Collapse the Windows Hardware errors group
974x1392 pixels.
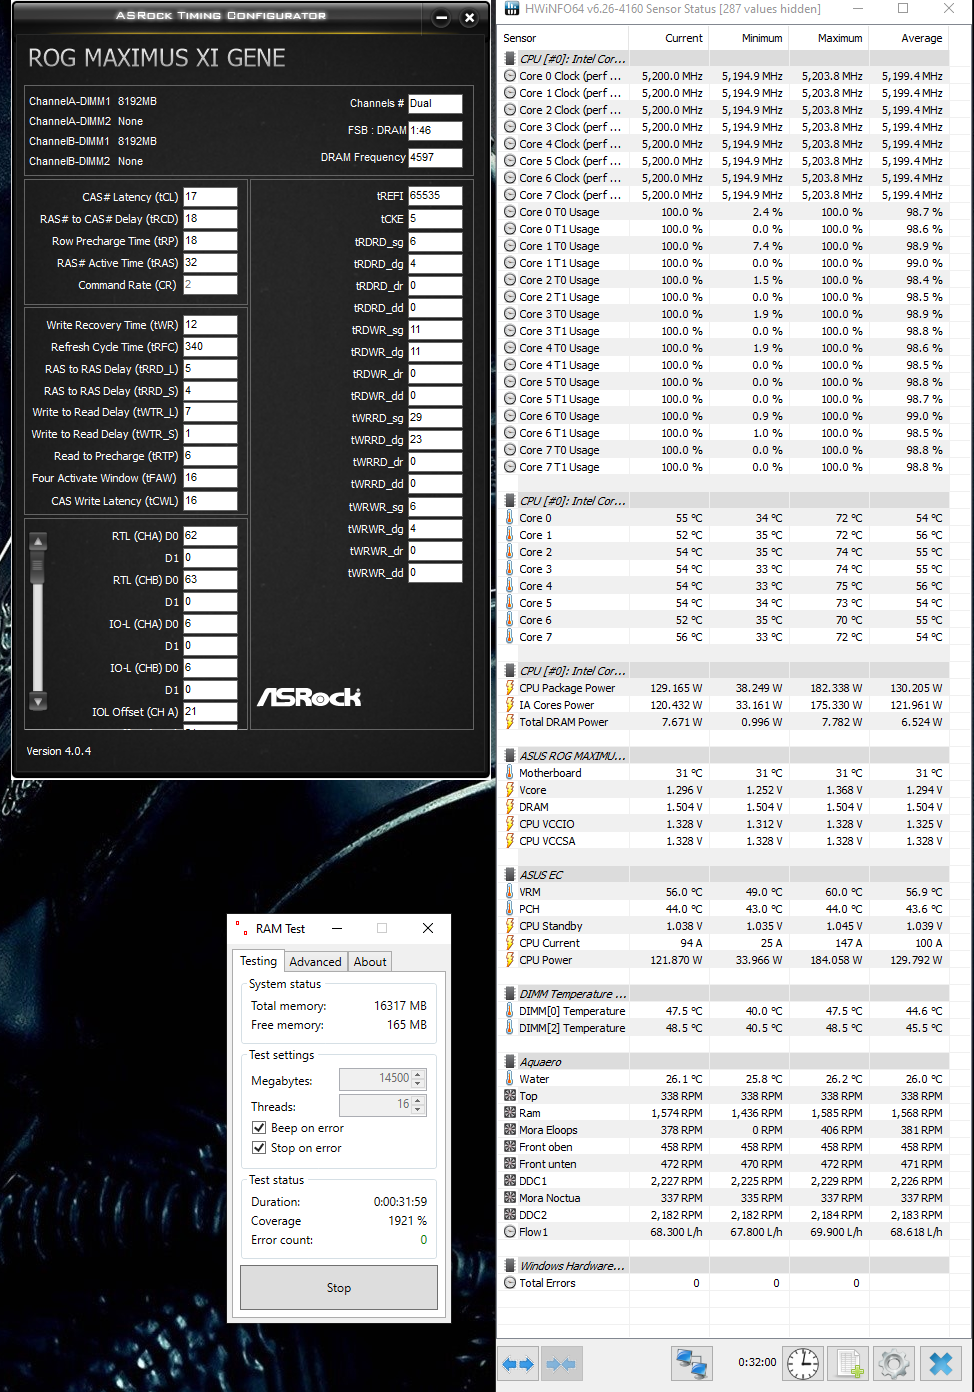pos(510,1266)
